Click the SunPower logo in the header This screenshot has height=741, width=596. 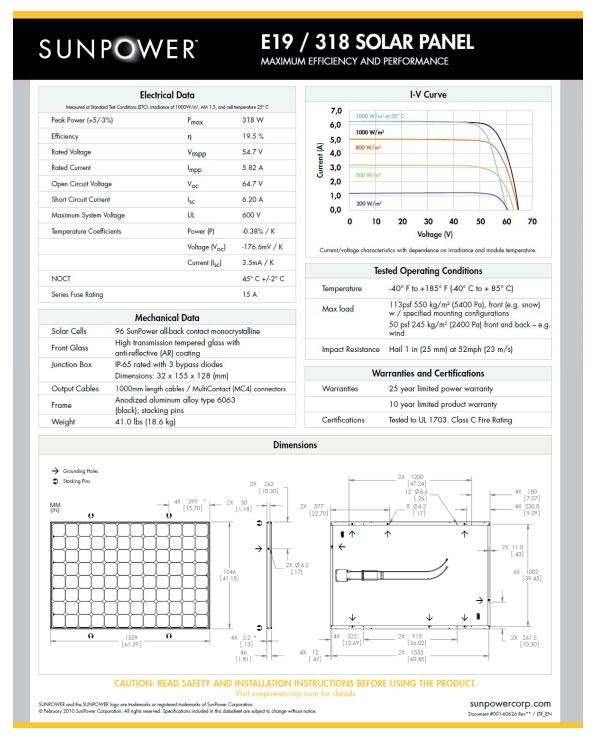118,49
